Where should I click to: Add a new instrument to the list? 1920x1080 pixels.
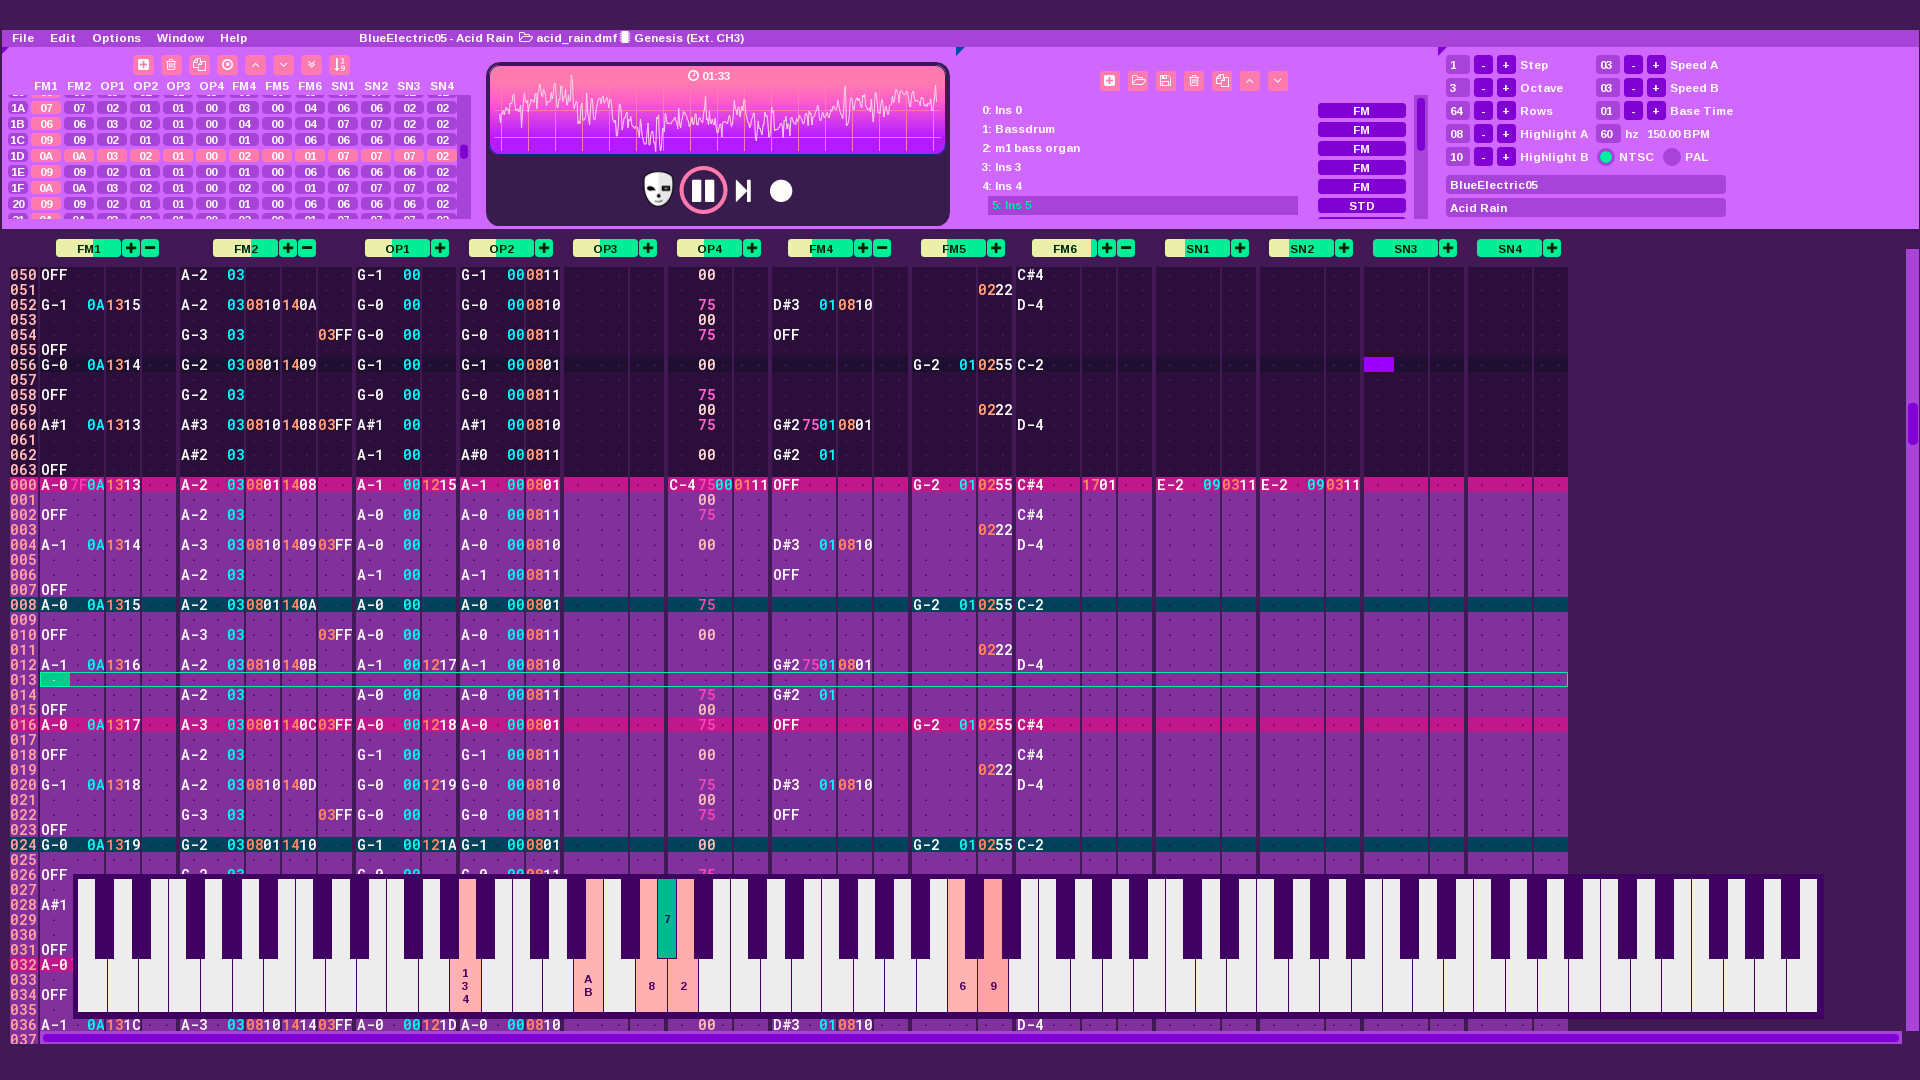point(1109,81)
